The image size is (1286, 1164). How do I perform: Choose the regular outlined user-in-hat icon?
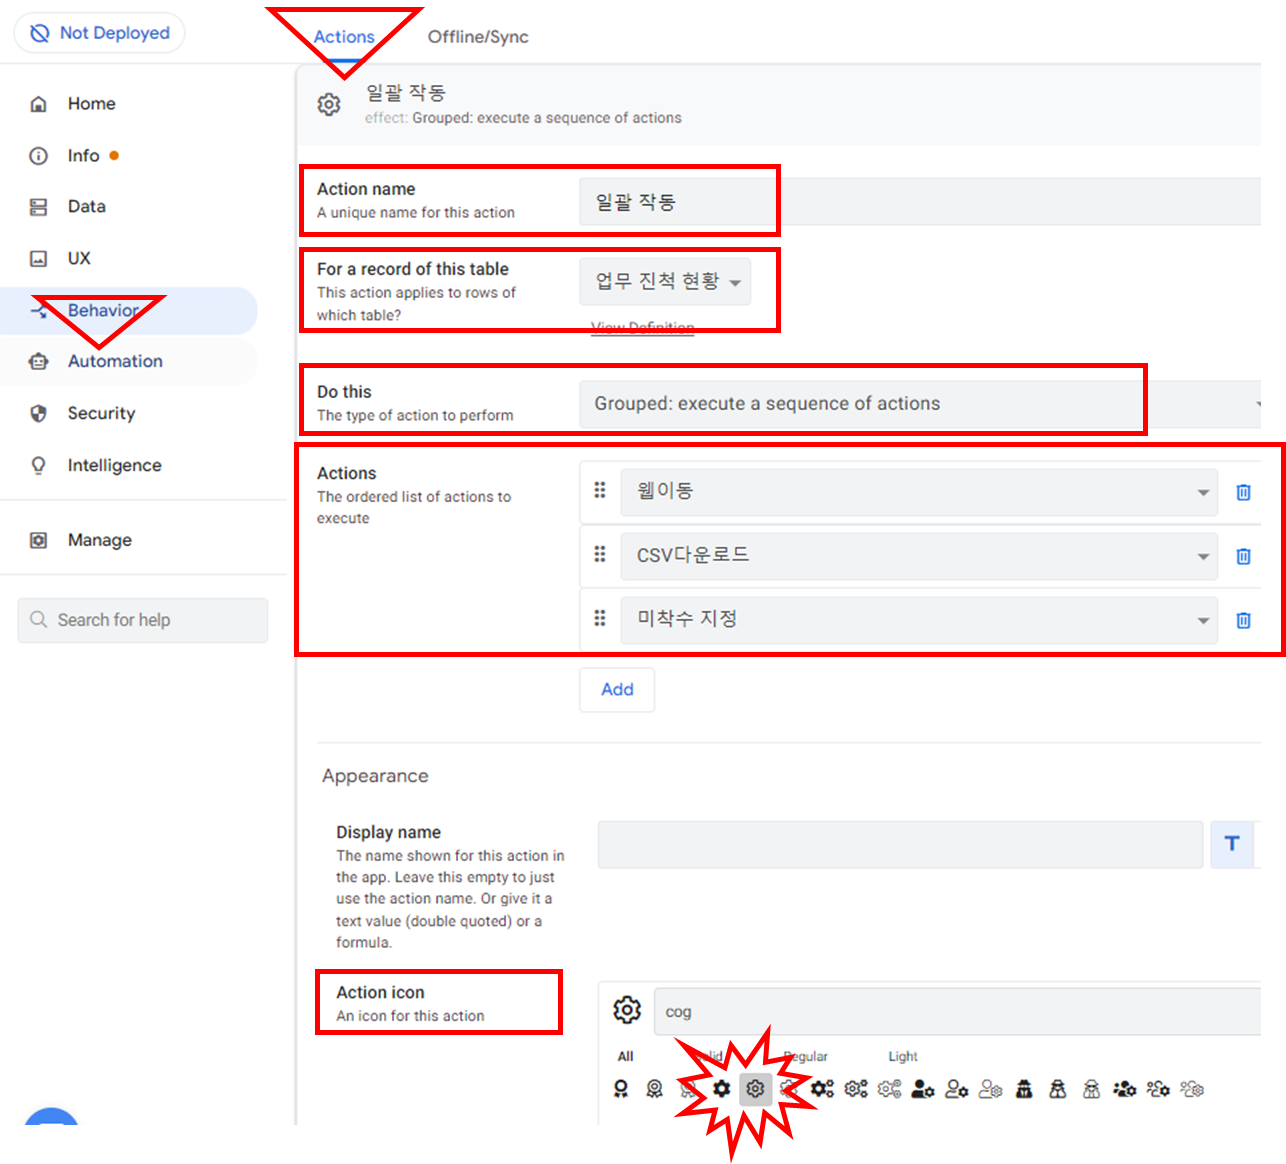1057,1089
